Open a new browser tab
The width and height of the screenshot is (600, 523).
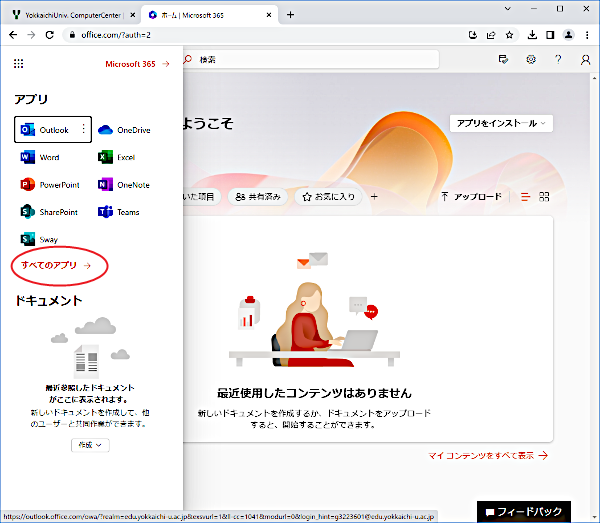tap(290, 15)
